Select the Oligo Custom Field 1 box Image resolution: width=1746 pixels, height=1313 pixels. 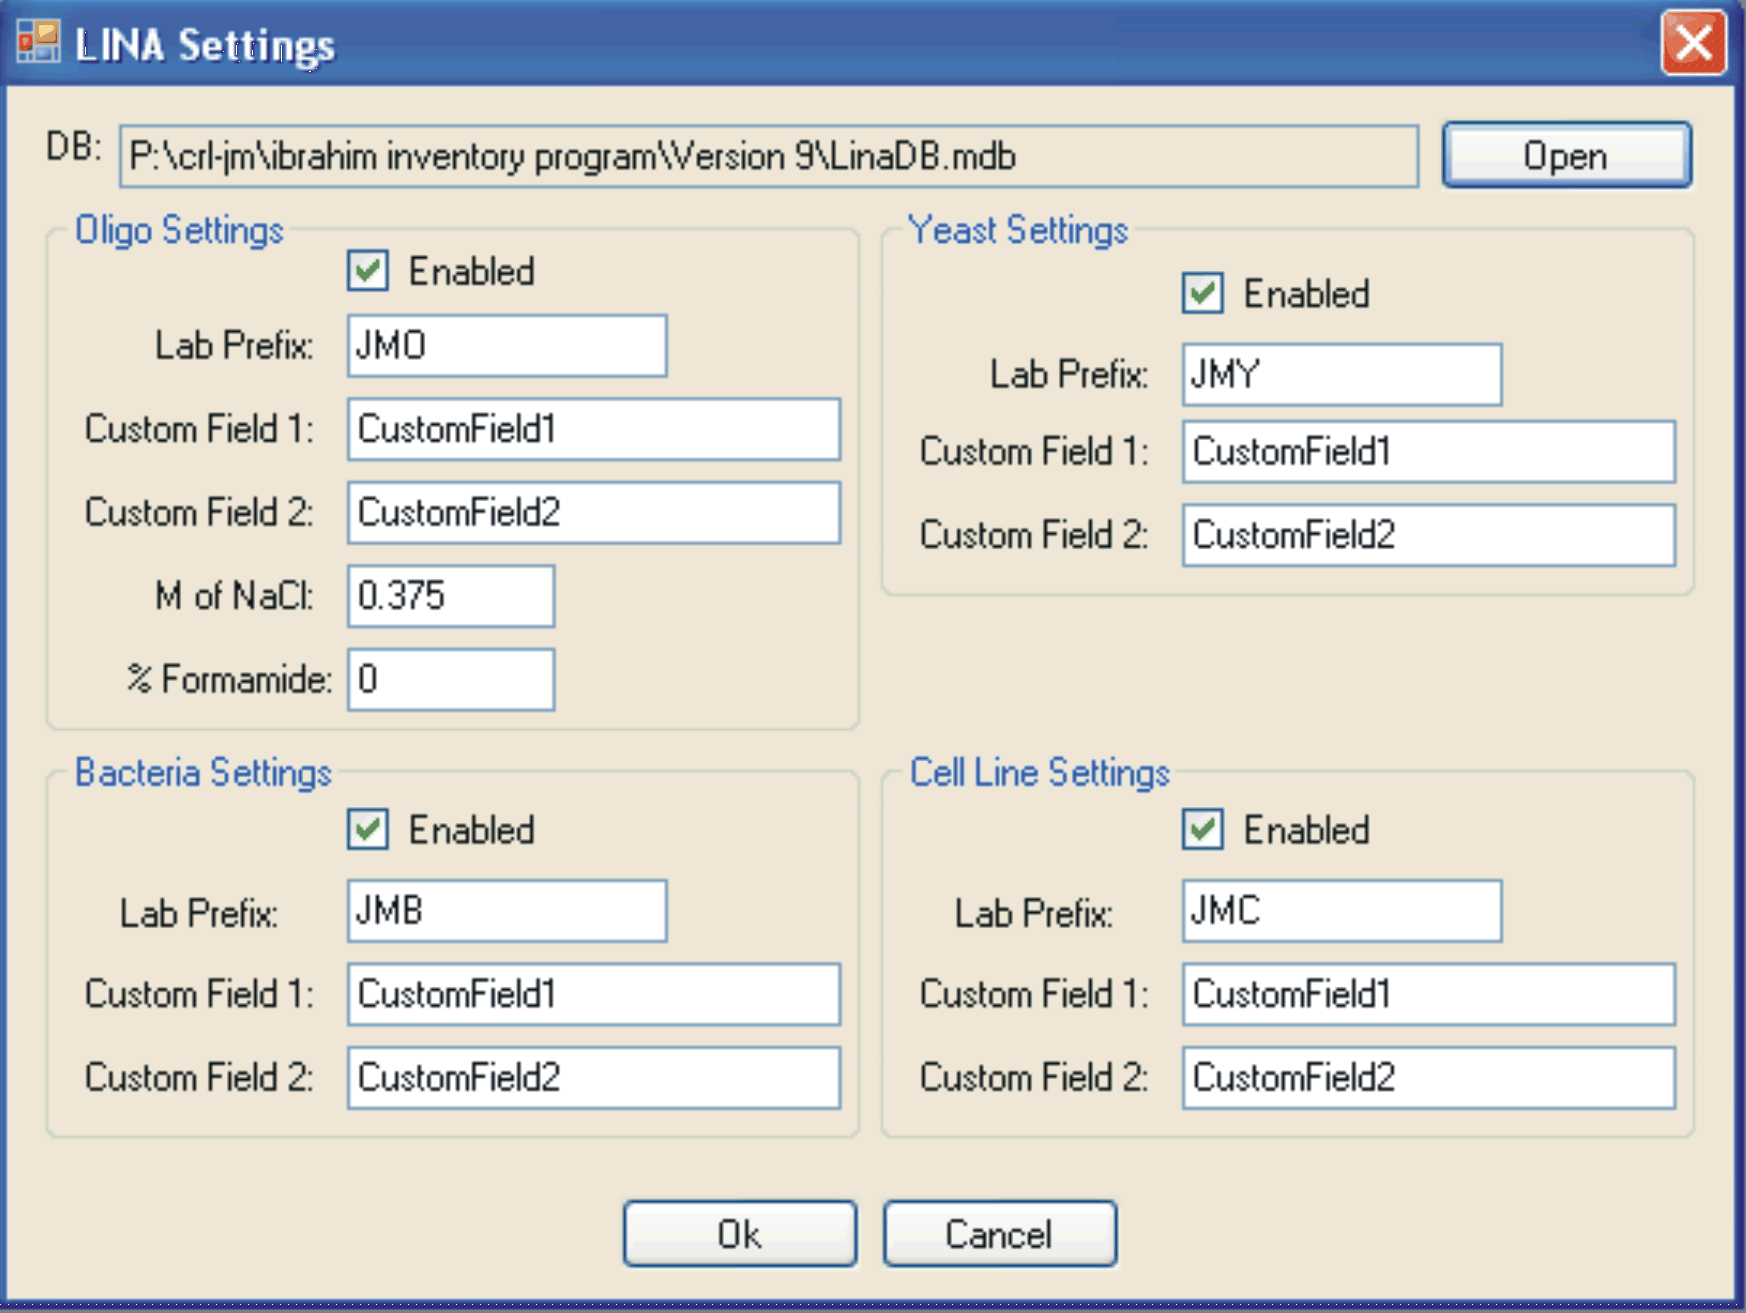click(x=593, y=430)
